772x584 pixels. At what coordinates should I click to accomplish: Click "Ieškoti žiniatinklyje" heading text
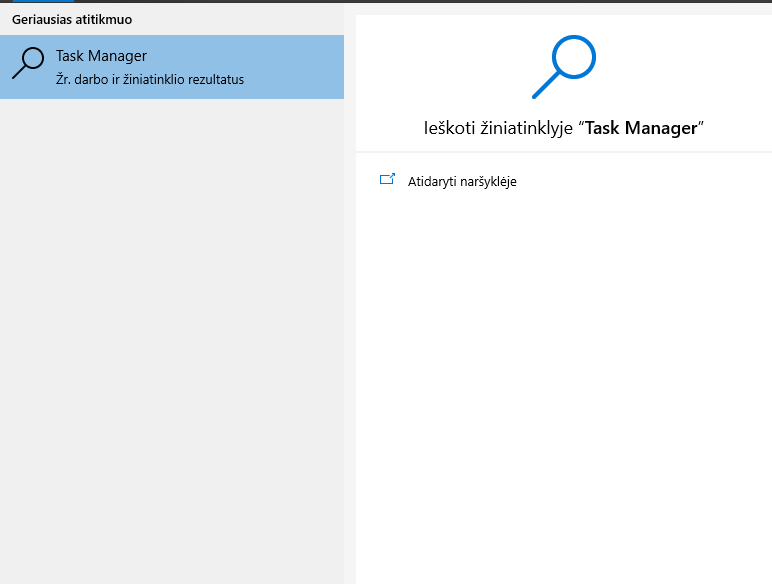(498, 128)
